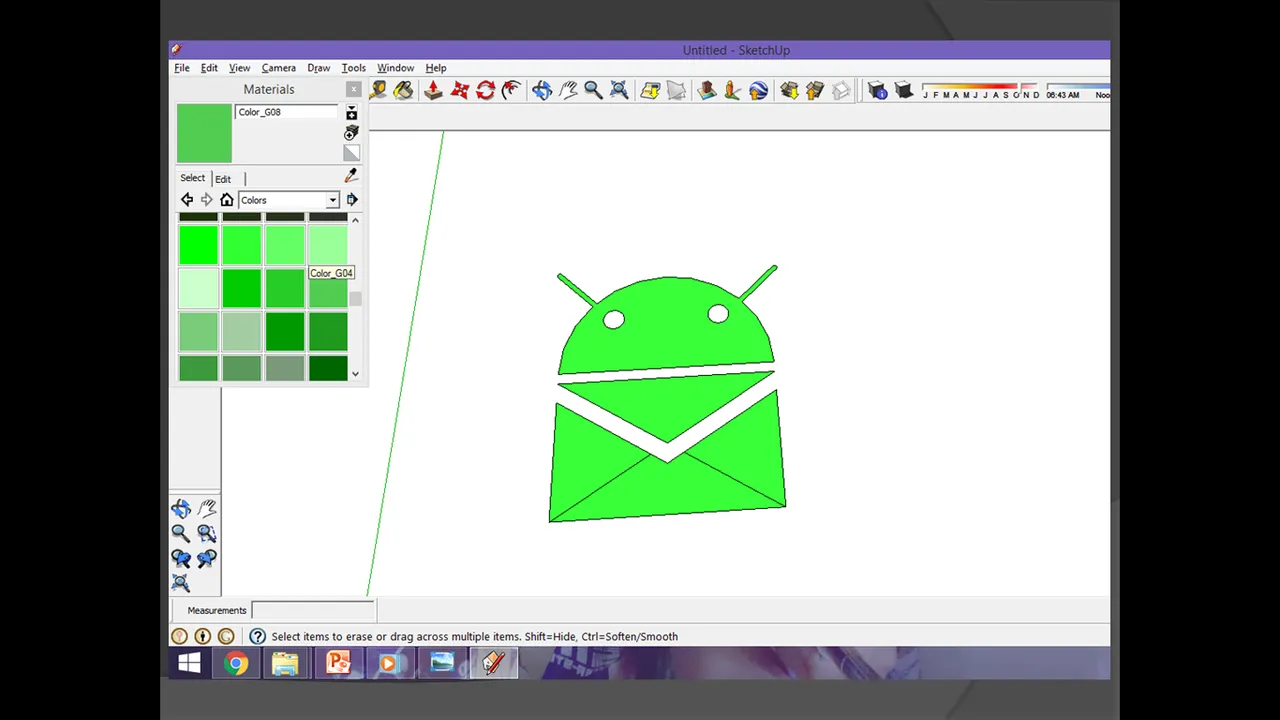Click the Add Location icon
1280x720 pixels.
[x=650, y=91]
